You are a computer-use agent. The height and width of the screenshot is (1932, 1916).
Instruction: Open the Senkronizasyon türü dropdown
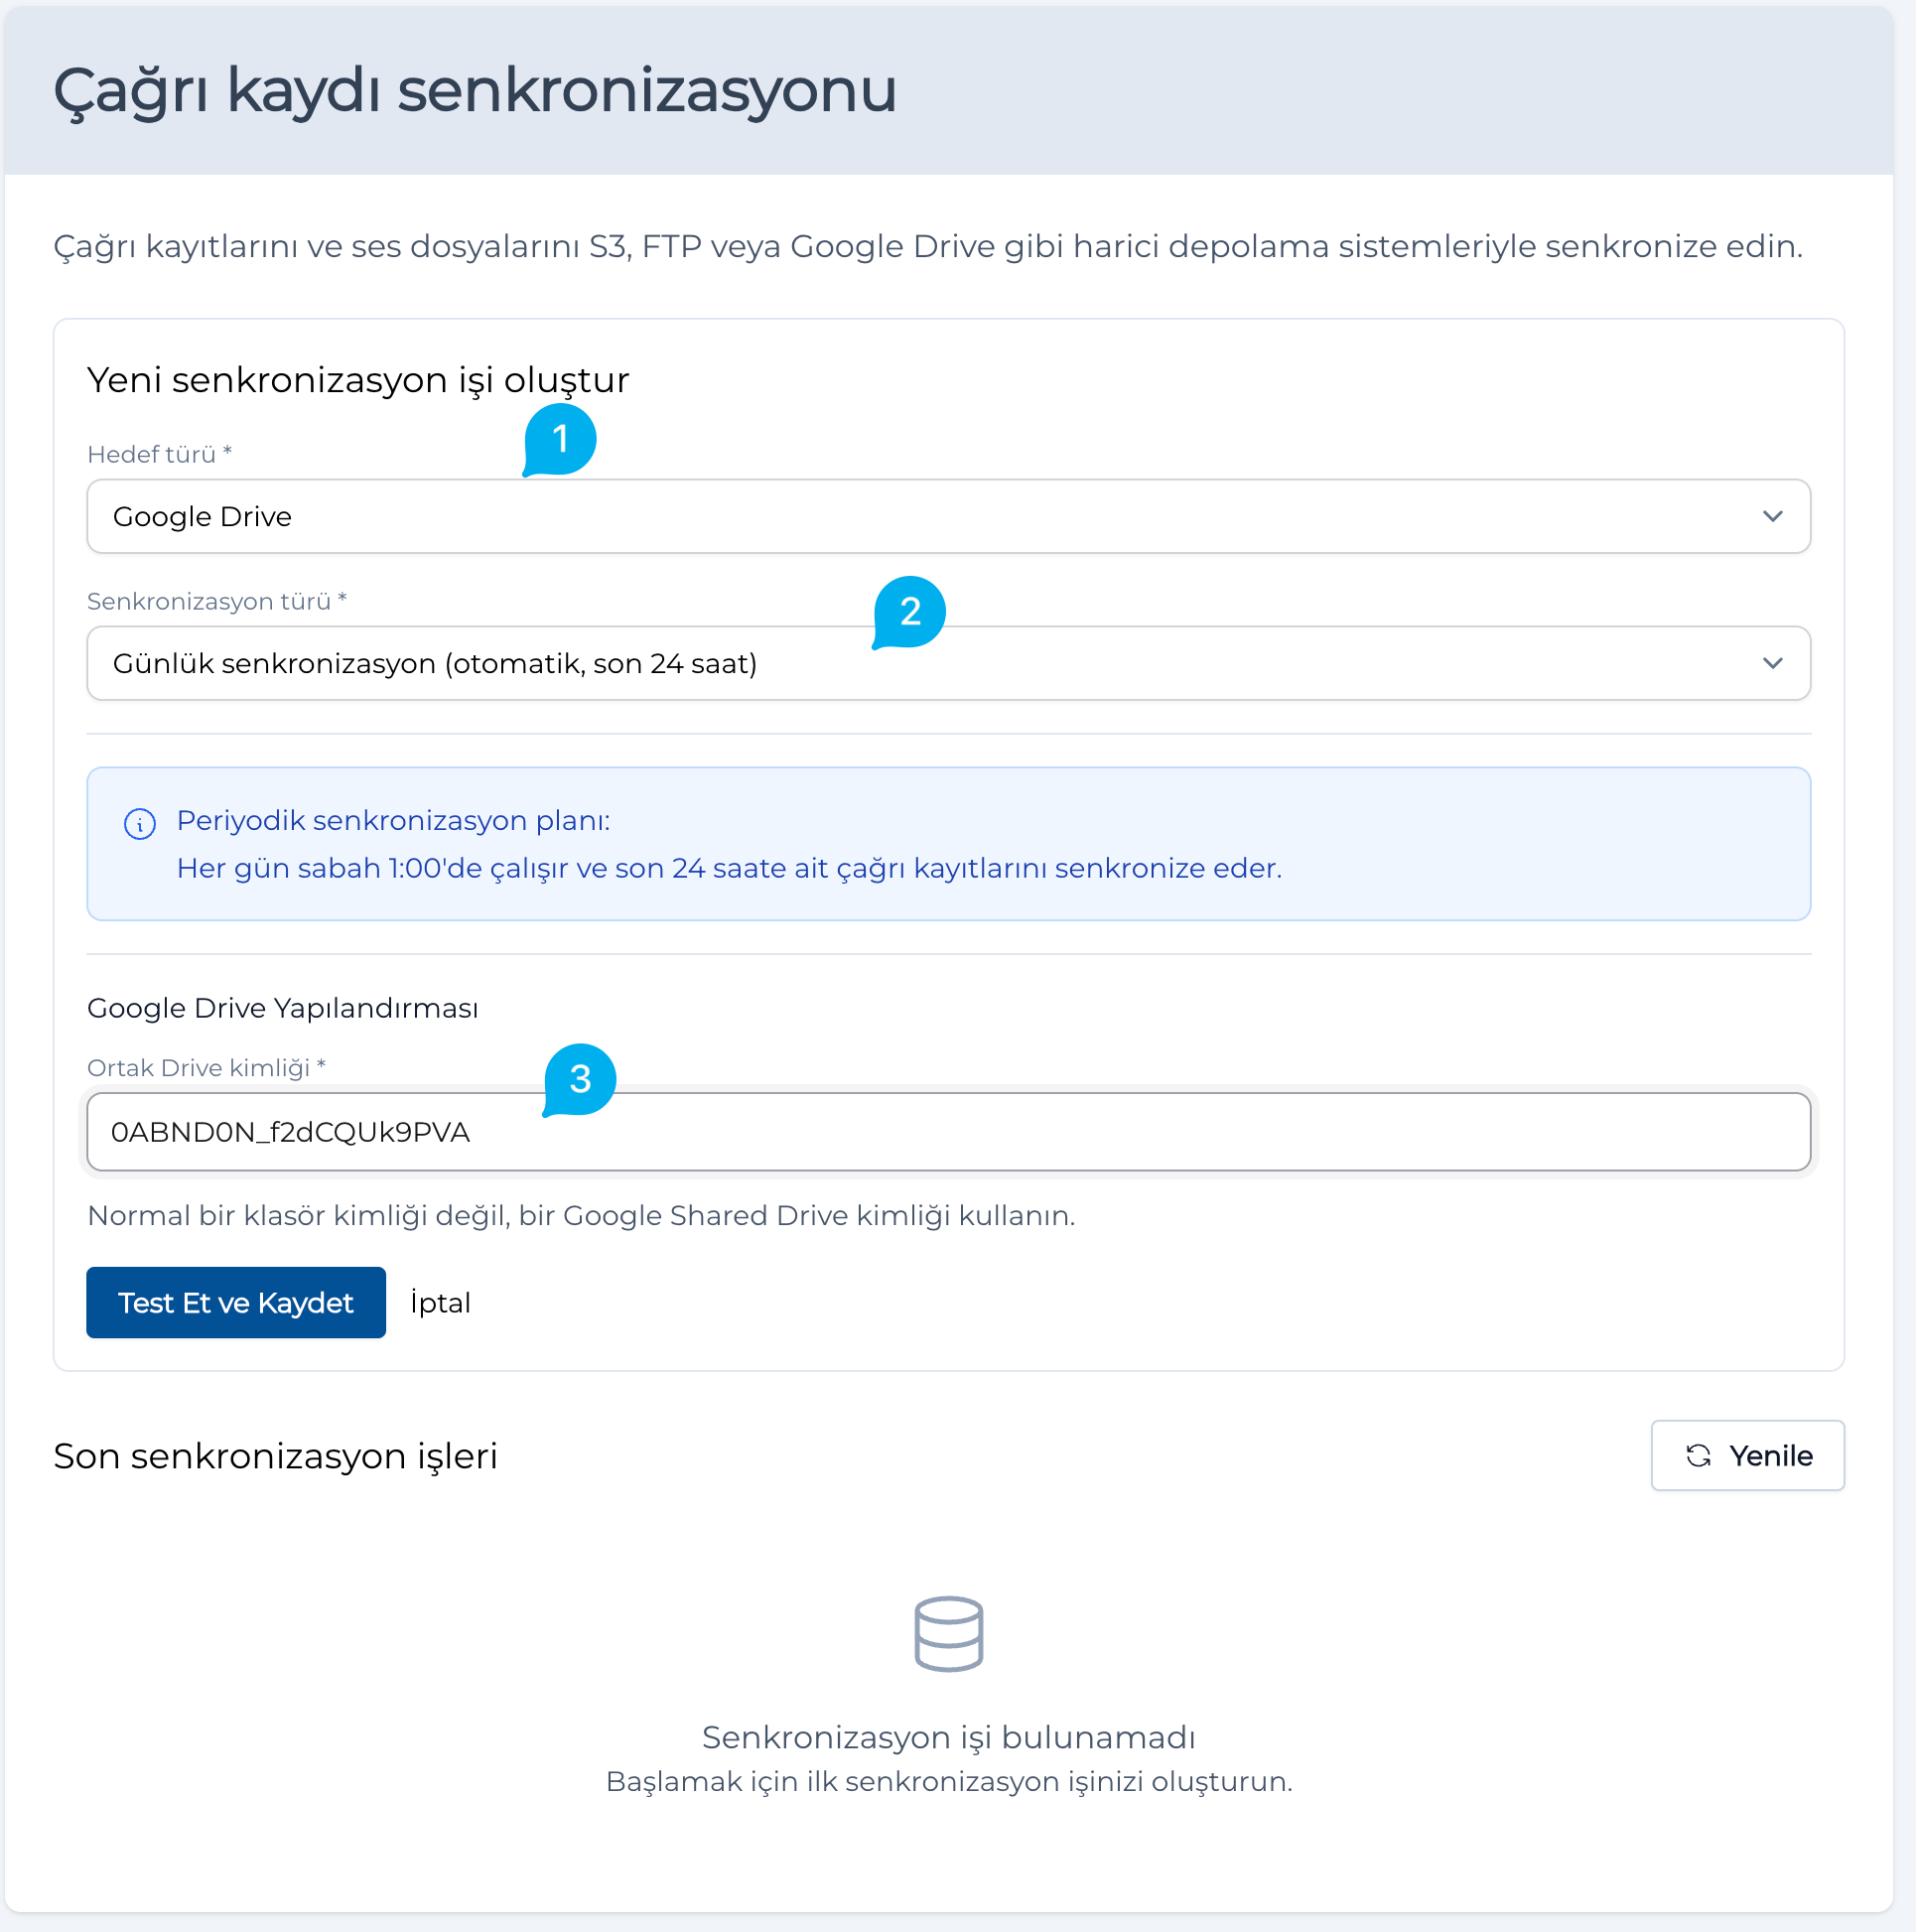click(x=948, y=663)
